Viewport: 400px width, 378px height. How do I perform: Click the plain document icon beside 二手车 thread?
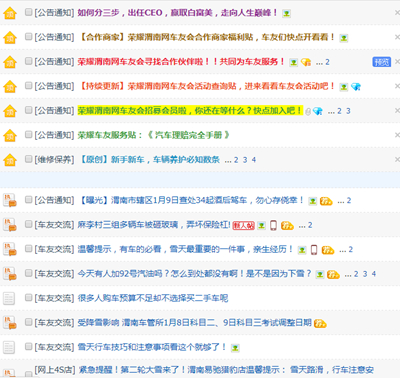pyautogui.click(x=9, y=298)
